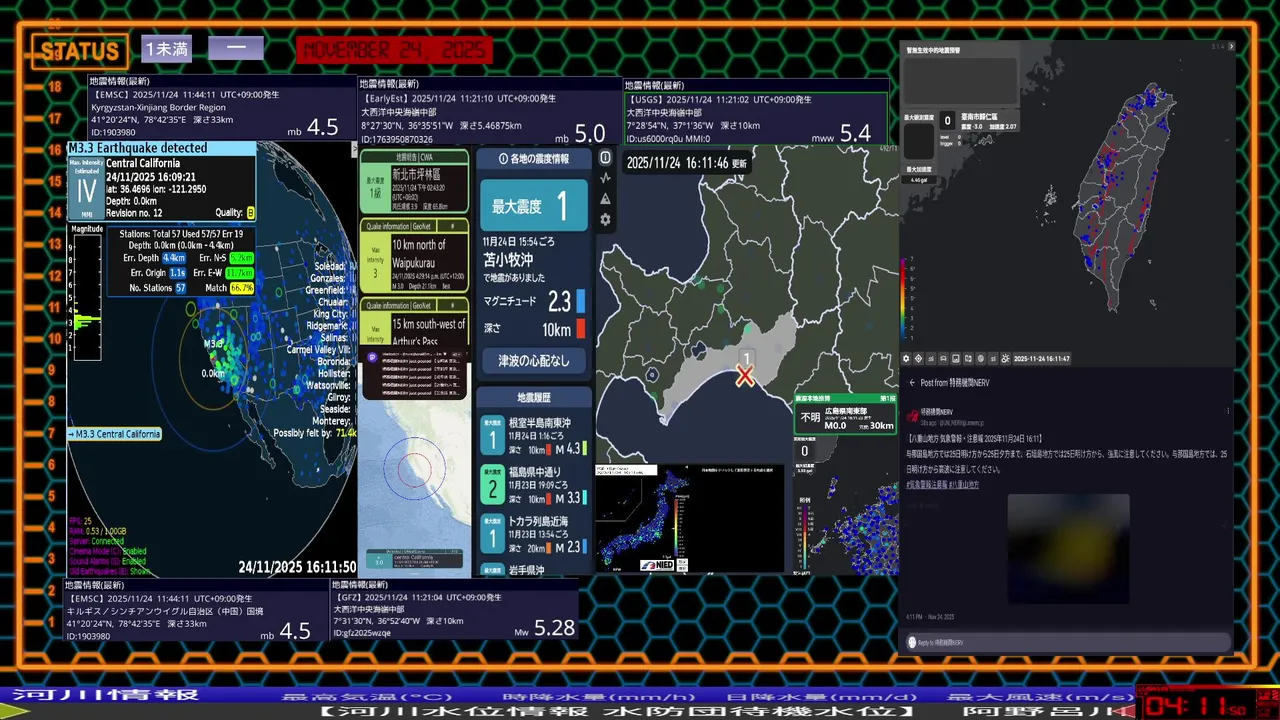Click the No. Stations 57 value
The height and width of the screenshot is (720, 1280).
[181, 288]
